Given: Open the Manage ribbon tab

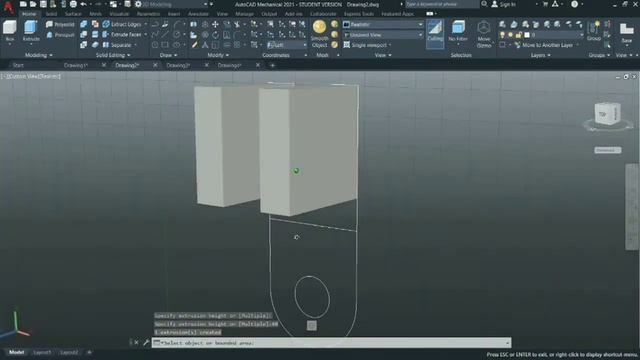Looking at the screenshot, I should coord(244,14).
